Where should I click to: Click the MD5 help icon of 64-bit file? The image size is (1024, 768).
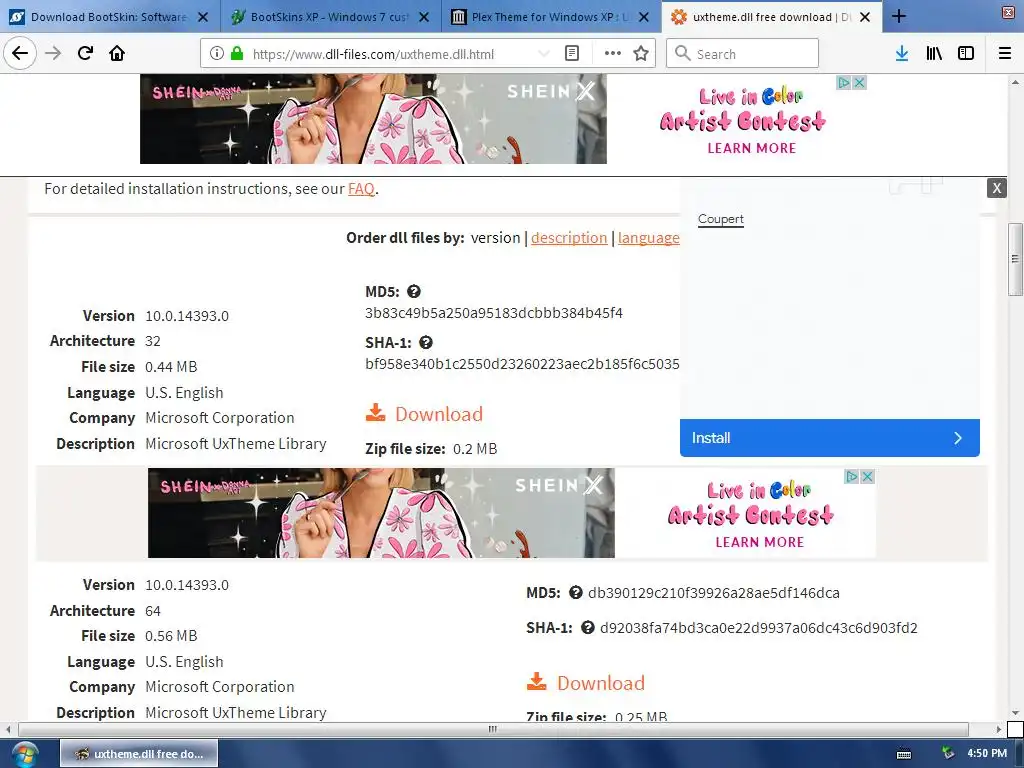575,592
